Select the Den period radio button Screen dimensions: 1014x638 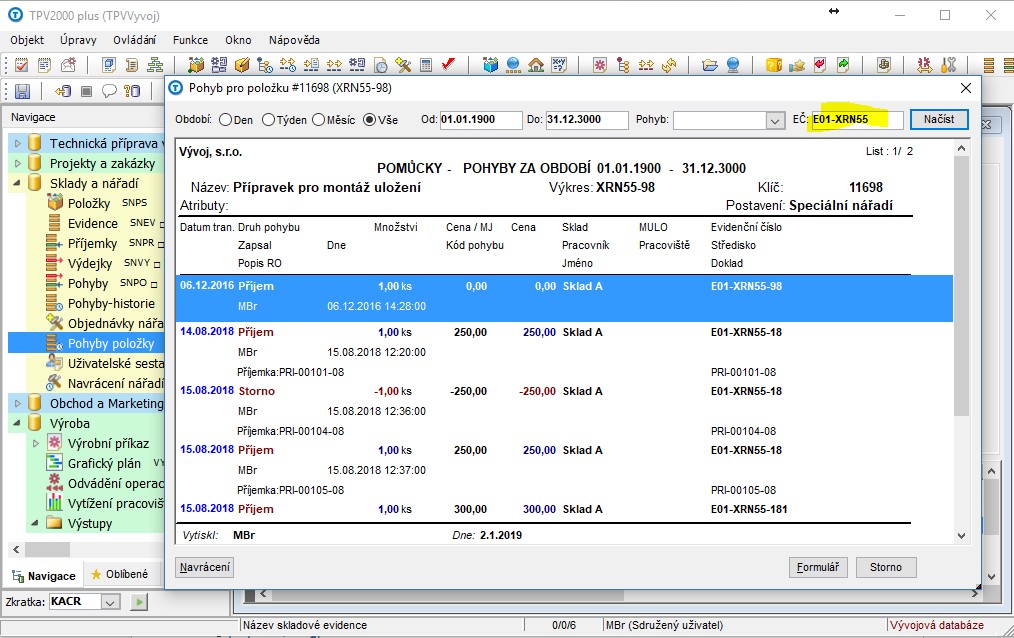[x=225, y=120]
